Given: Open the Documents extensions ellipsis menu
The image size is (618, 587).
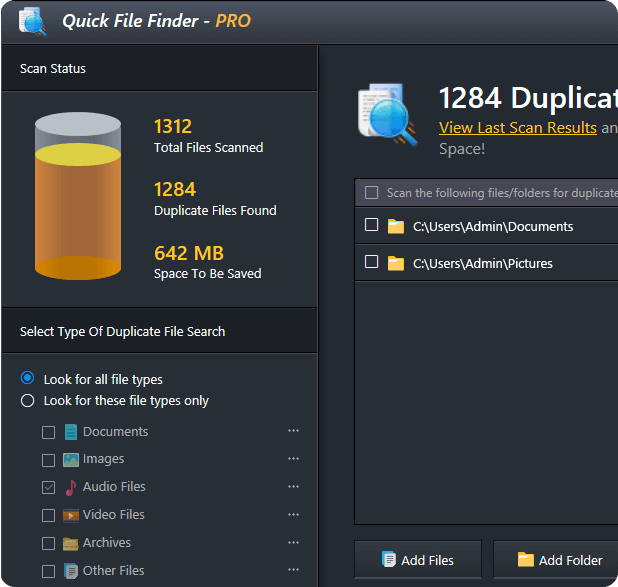Looking at the screenshot, I should (293, 431).
